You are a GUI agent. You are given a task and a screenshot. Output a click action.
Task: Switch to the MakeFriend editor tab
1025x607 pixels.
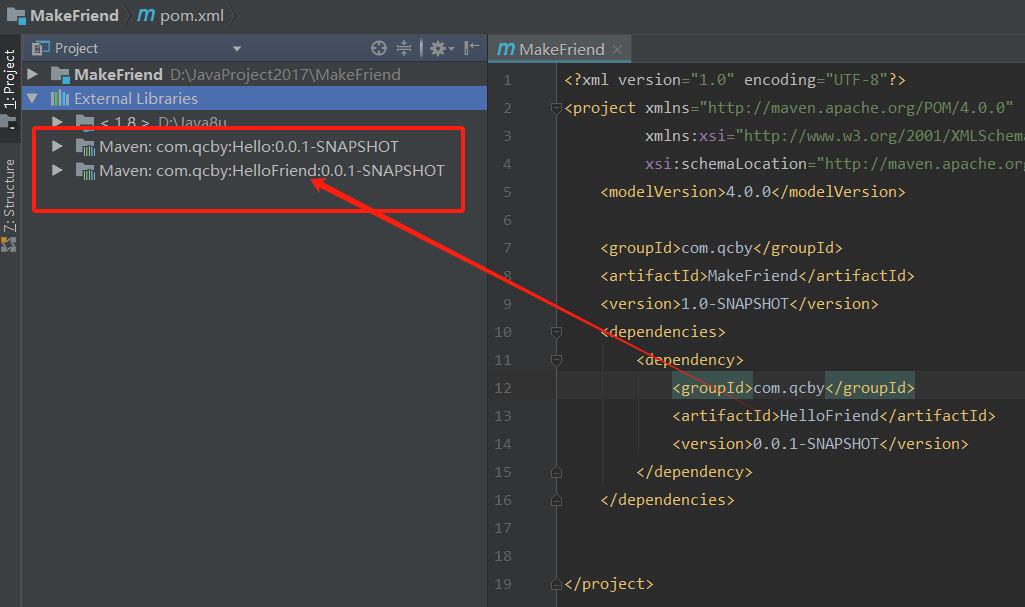[x=562, y=49]
